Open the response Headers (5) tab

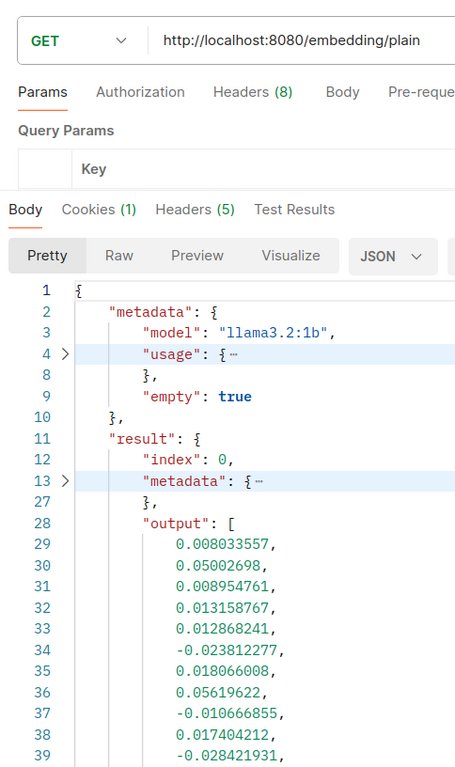pos(195,209)
